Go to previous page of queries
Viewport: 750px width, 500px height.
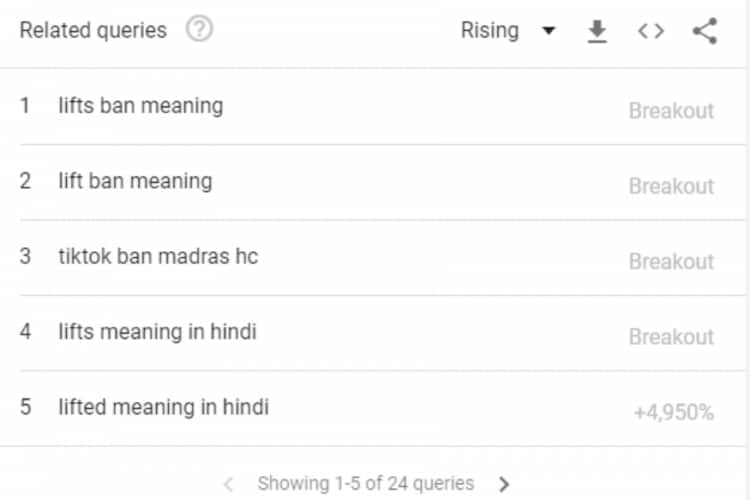pyautogui.click(x=228, y=484)
